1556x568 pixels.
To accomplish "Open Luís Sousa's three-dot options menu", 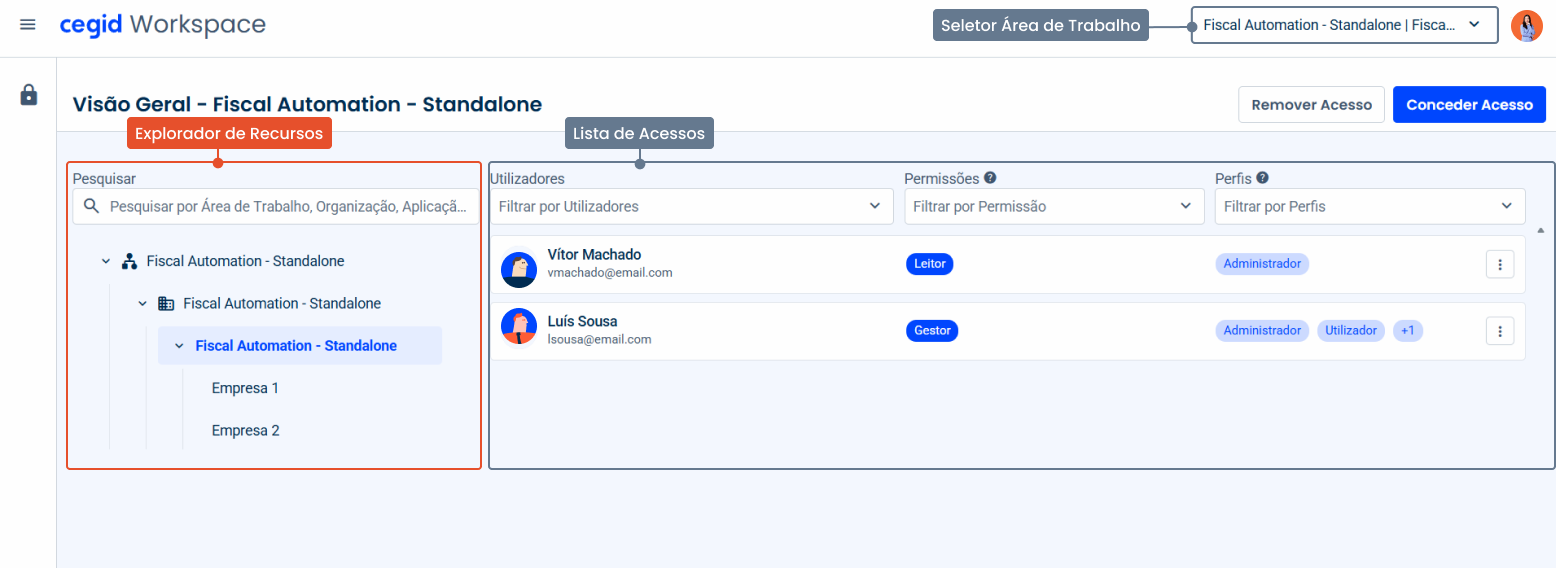I will [1499, 331].
